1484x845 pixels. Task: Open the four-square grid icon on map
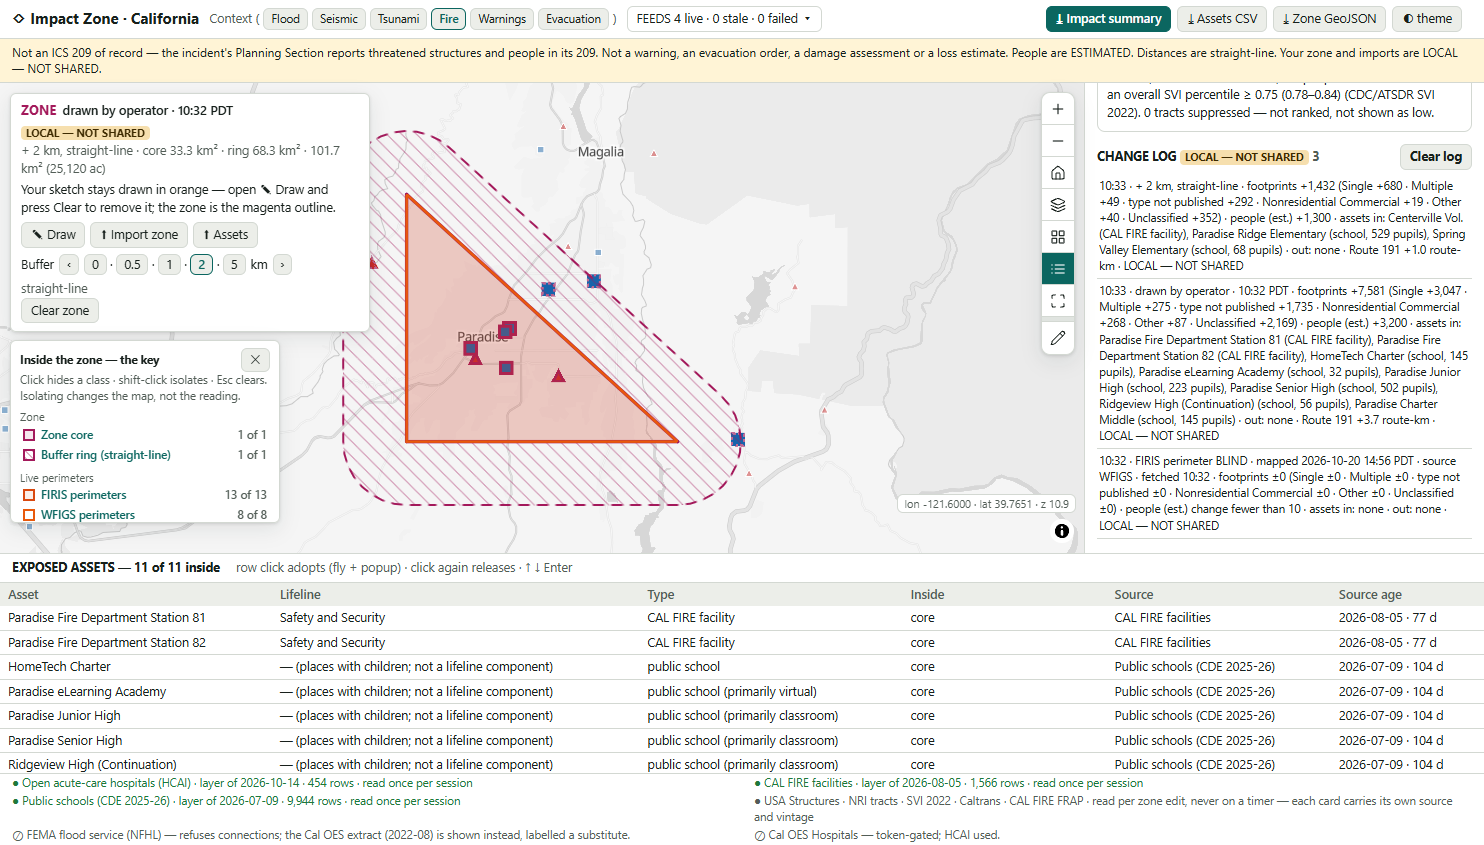[x=1058, y=237]
